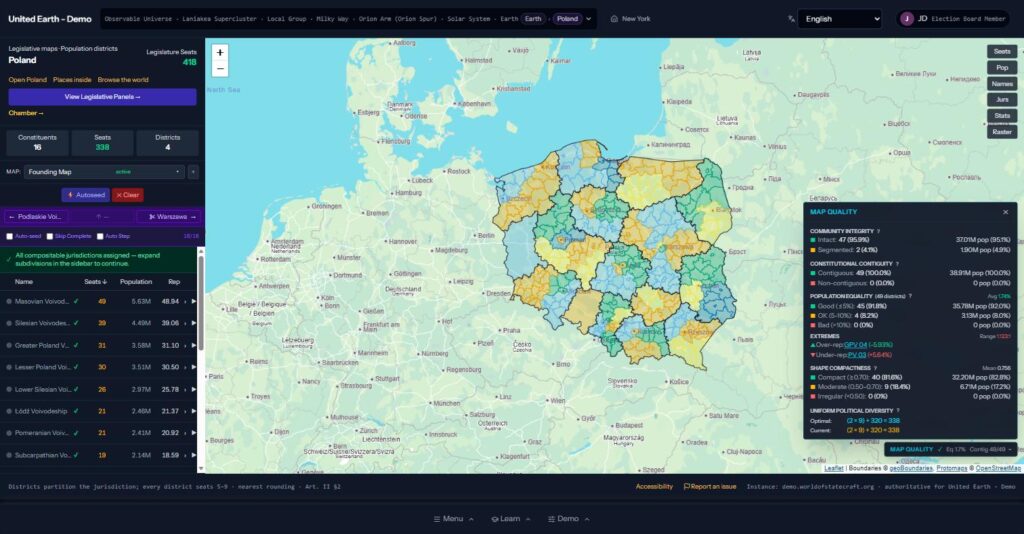Open the Constitutional Contiguity help question mark
This screenshot has height=534, width=1024.
pyautogui.click(x=897, y=264)
